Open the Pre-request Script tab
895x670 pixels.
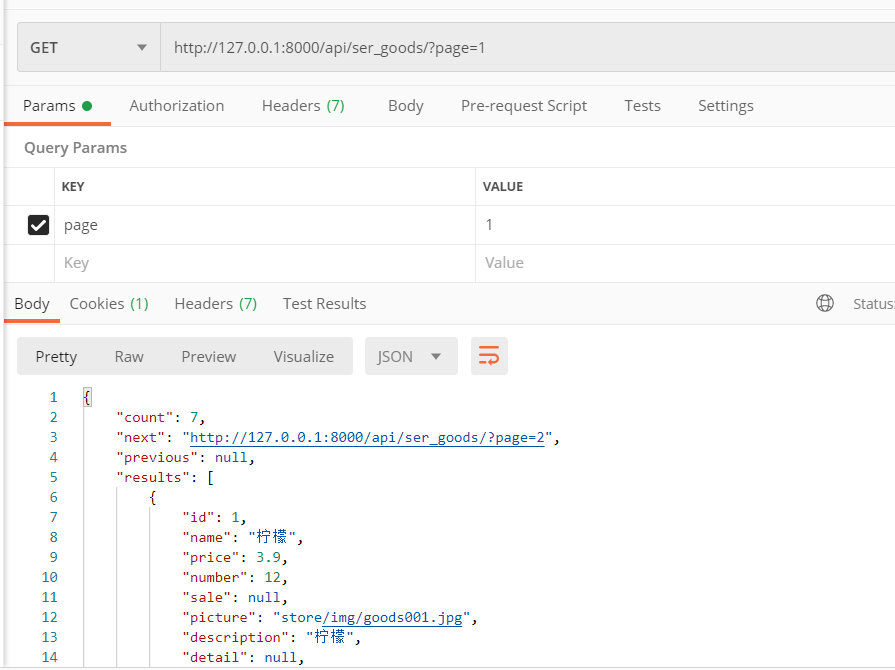[524, 106]
